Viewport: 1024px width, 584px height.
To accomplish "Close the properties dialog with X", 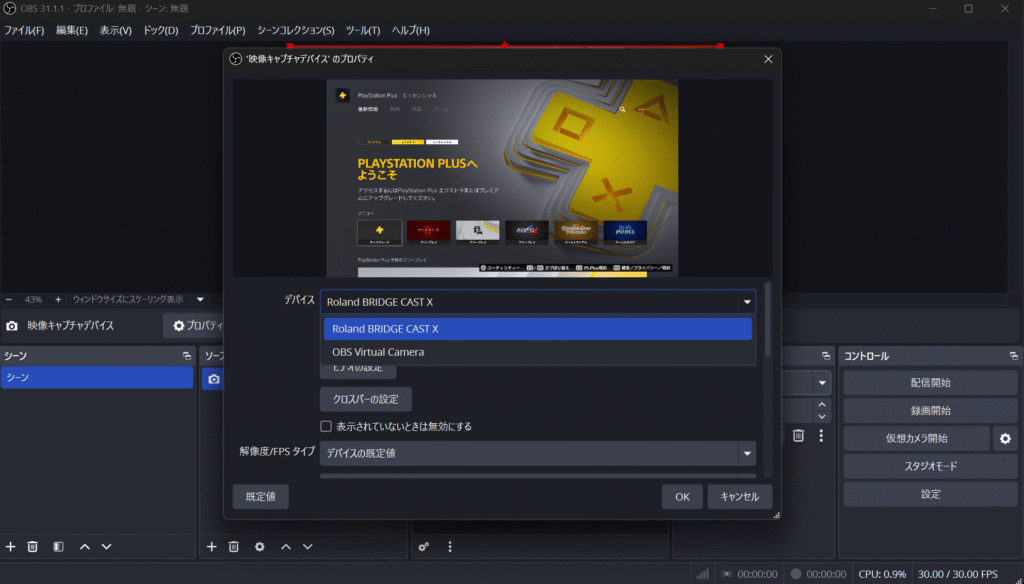I will [768, 59].
